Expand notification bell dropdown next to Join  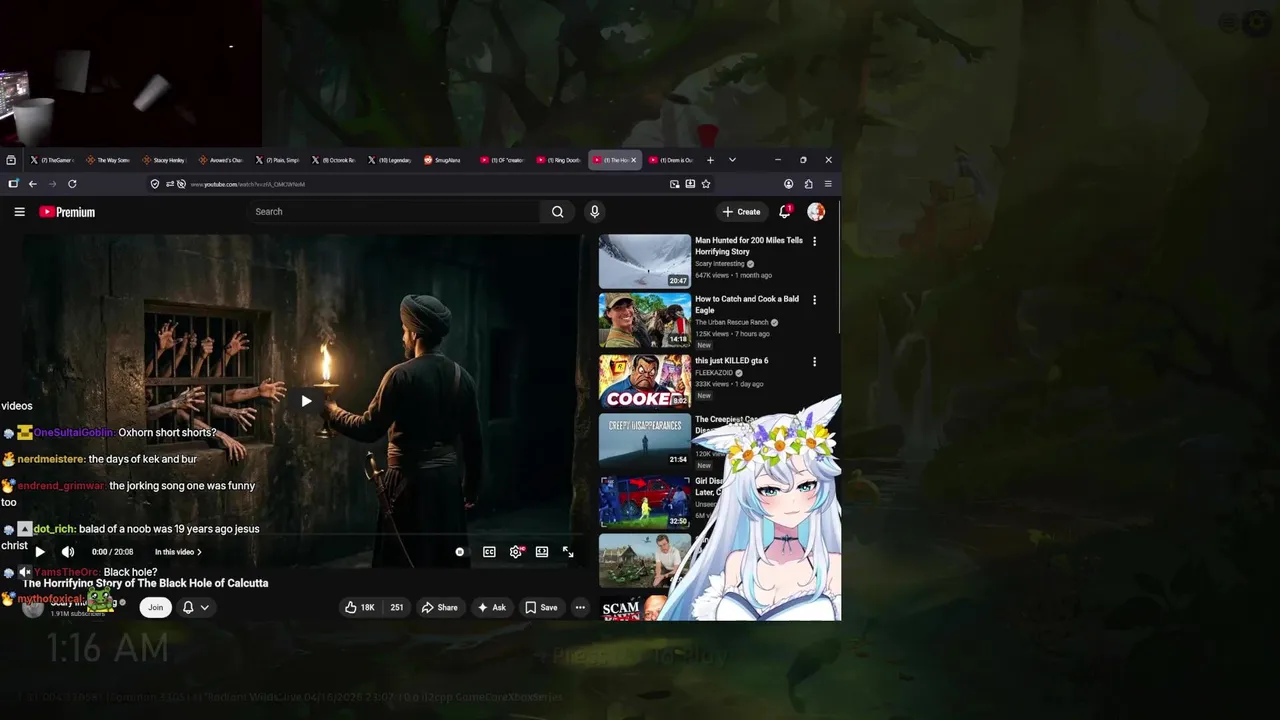coord(196,607)
